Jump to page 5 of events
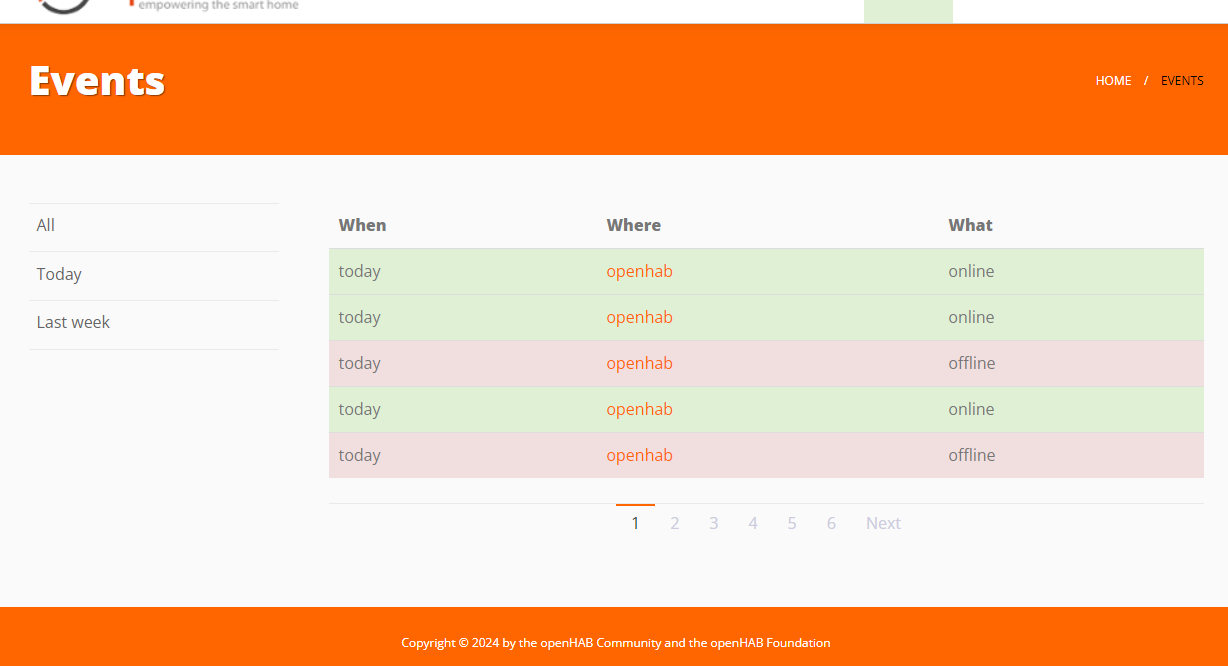This screenshot has height=666, width=1228. click(x=792, y=523)
